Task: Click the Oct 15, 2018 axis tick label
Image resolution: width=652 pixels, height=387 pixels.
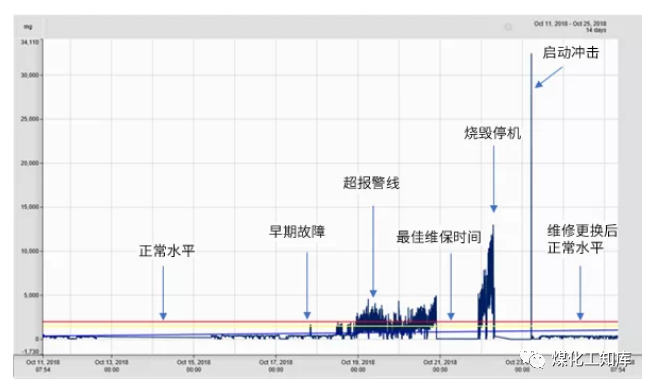Action: (x=193, y=365)
